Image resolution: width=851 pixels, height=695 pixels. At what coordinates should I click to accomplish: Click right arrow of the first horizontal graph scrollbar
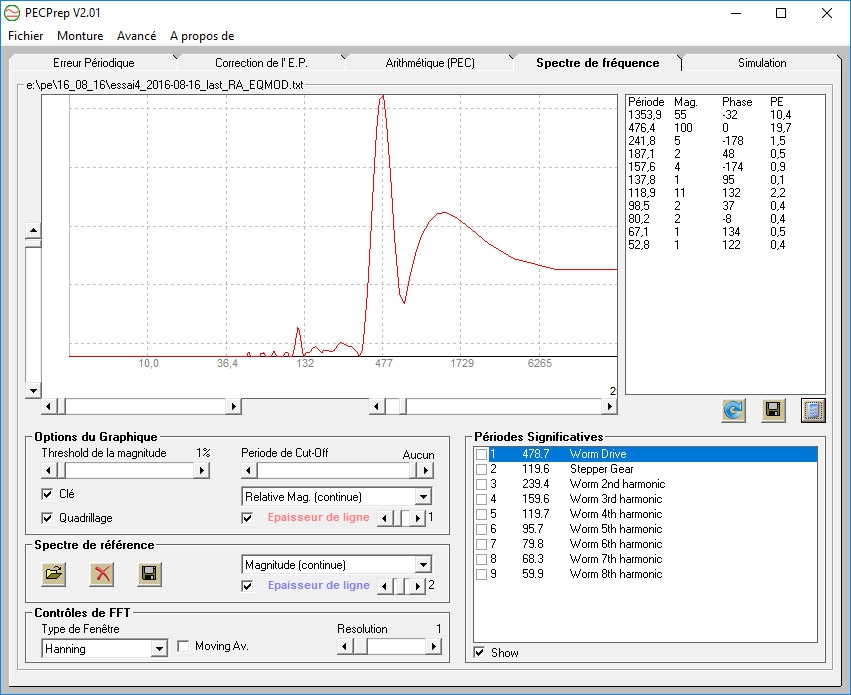(x=233, y=406)
